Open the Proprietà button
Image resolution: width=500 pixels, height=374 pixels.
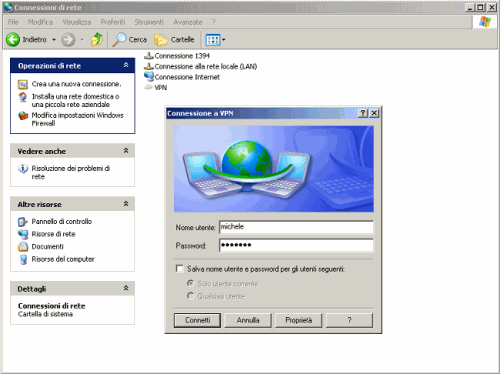click(x=299, y=320)
